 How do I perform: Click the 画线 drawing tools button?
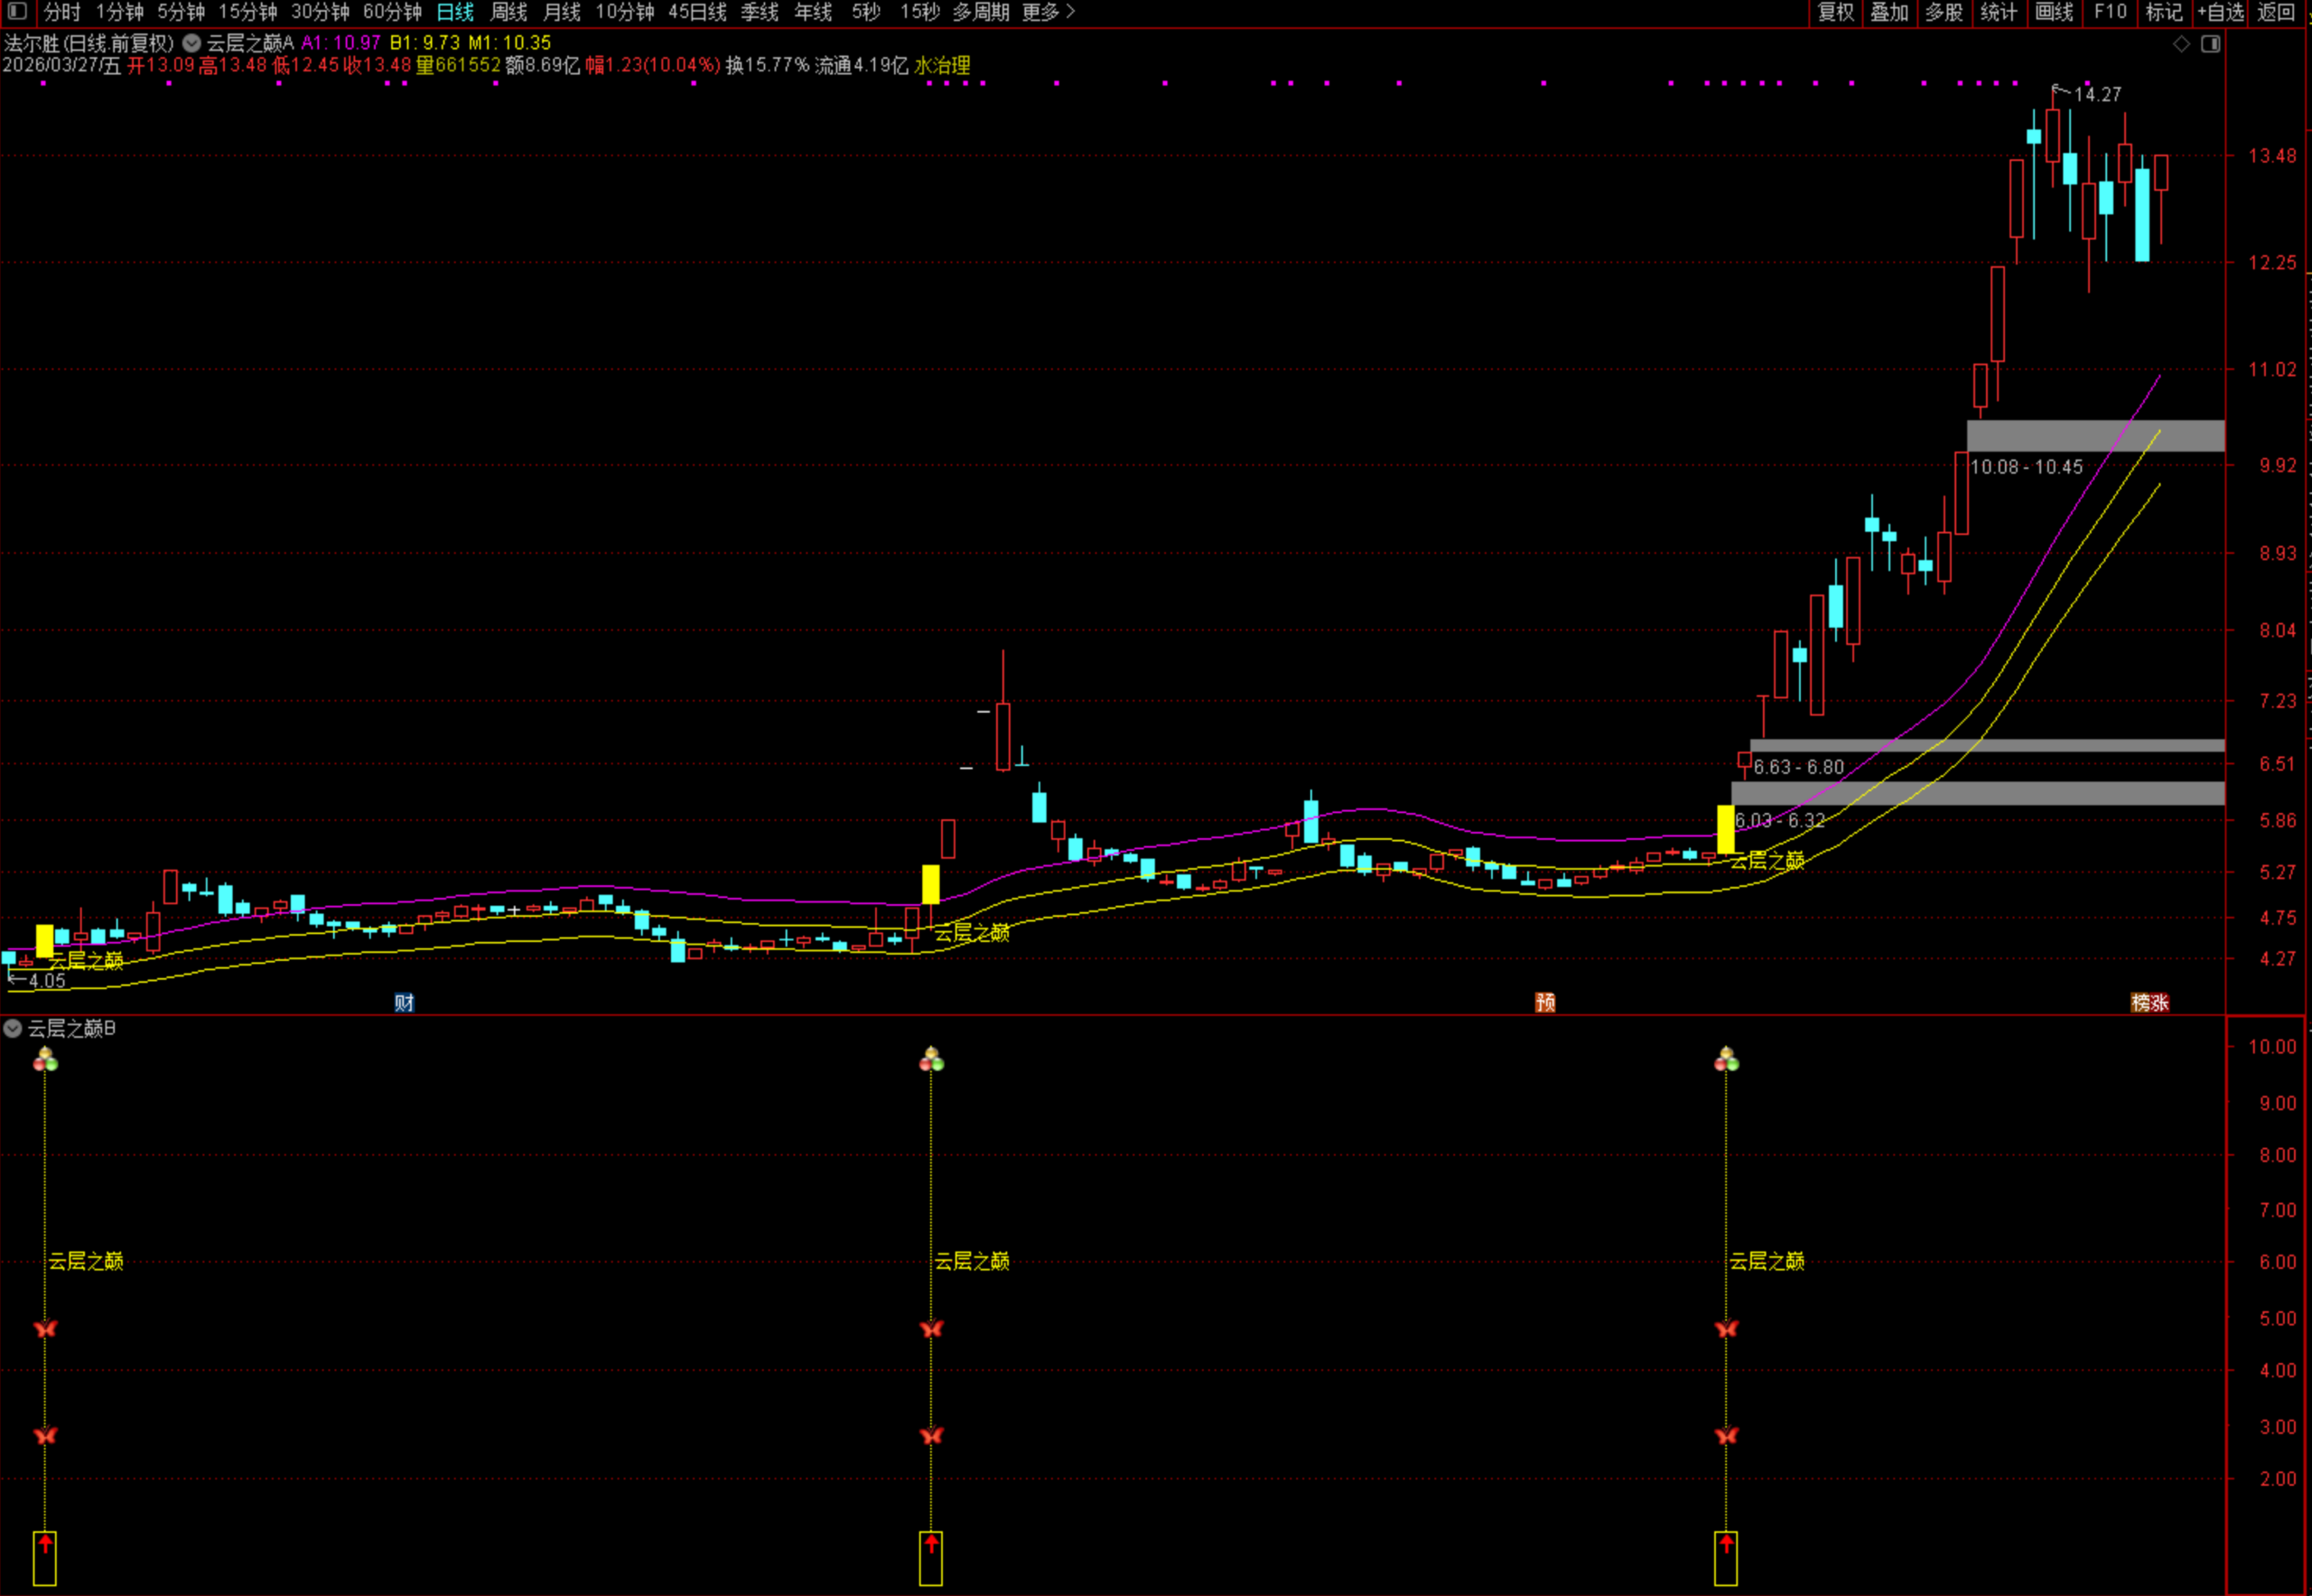[2053, 12]
